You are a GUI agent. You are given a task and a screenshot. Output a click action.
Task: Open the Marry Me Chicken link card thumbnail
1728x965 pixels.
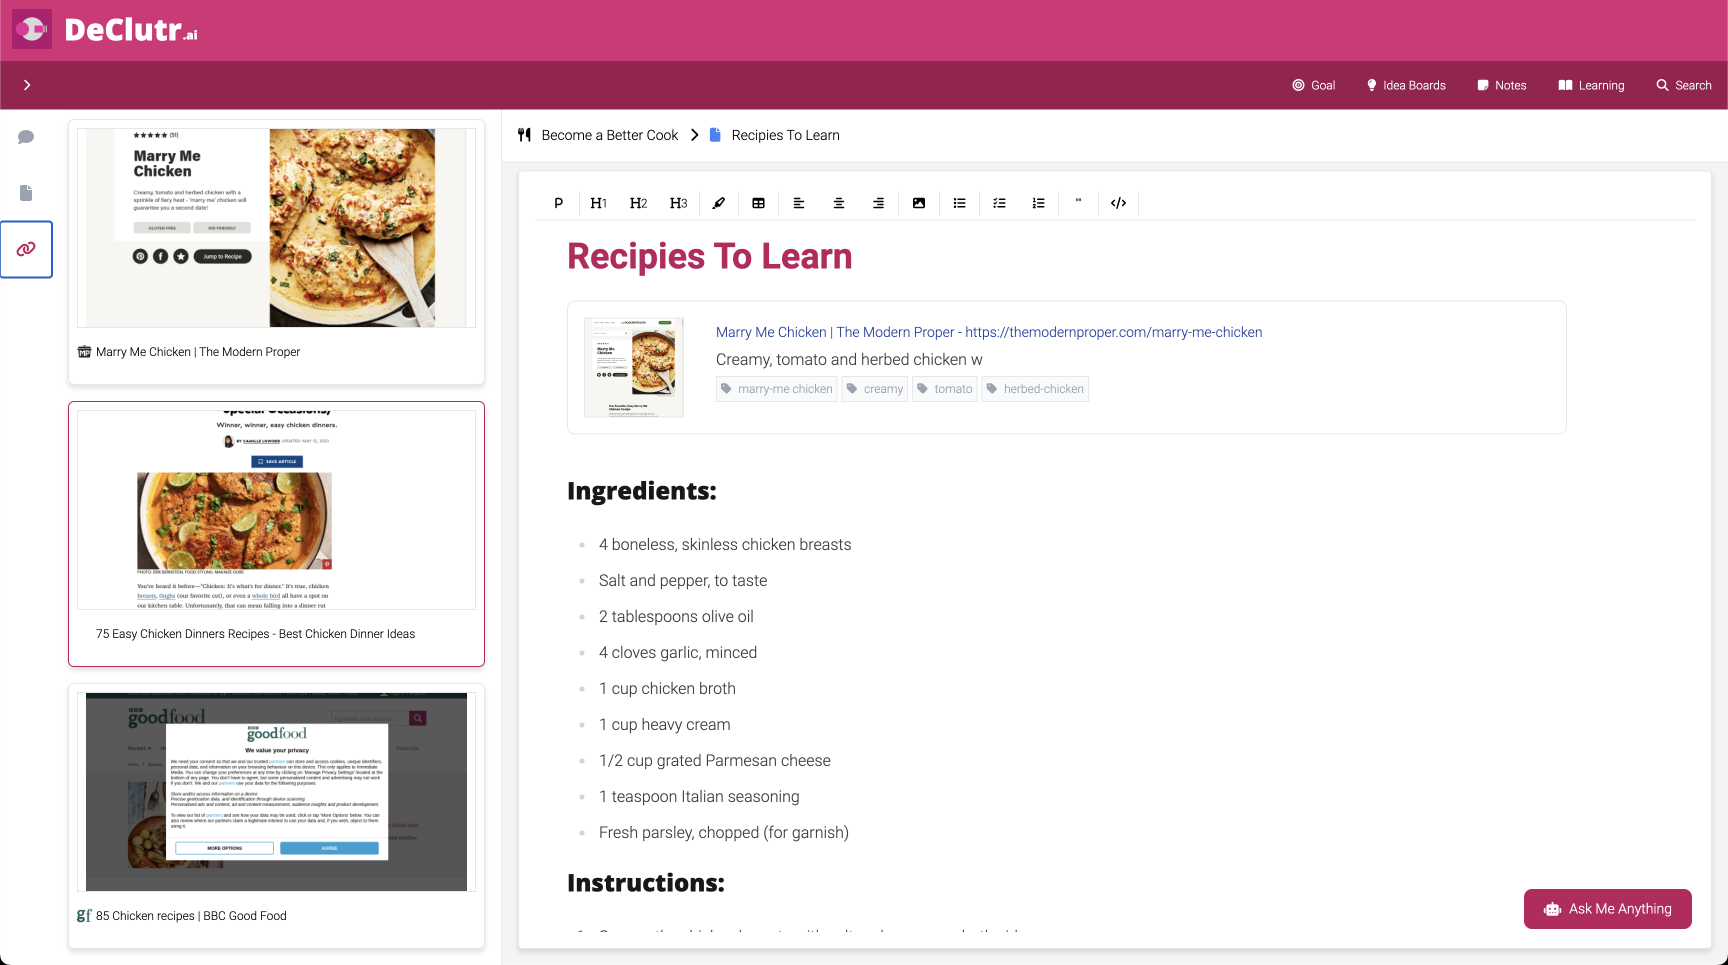276,228
